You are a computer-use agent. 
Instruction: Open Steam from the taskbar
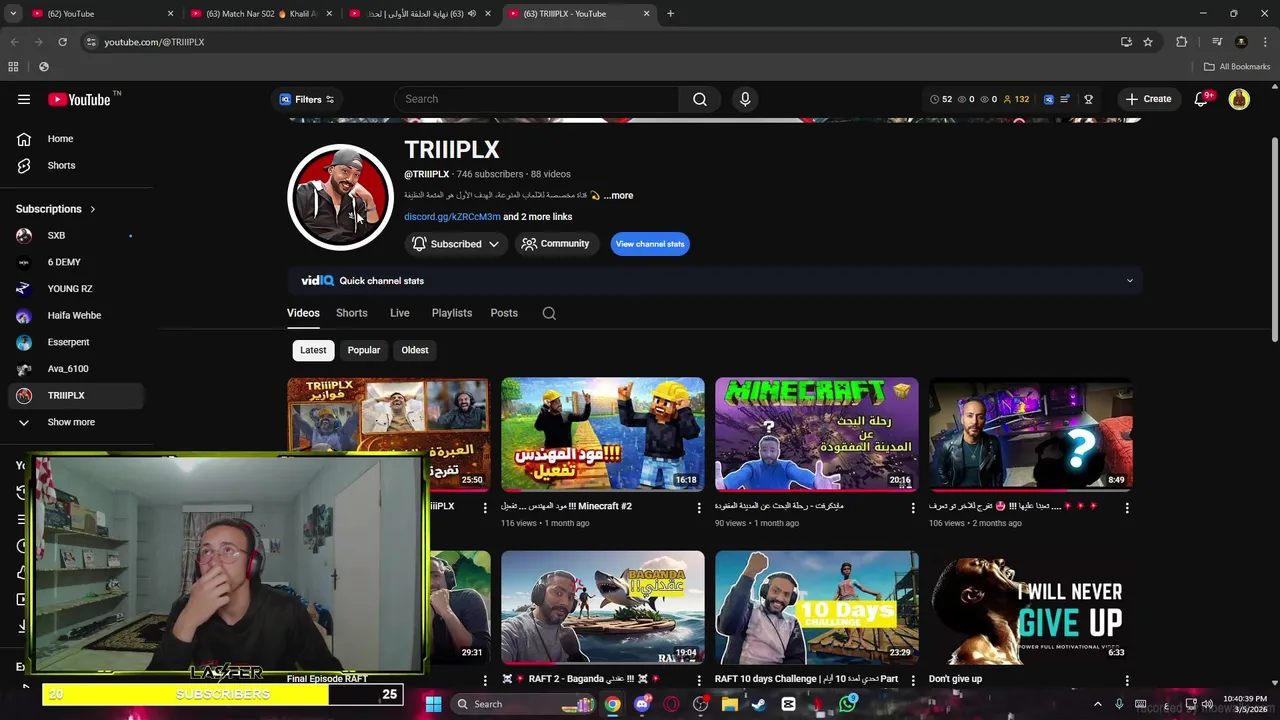(759, 704)
